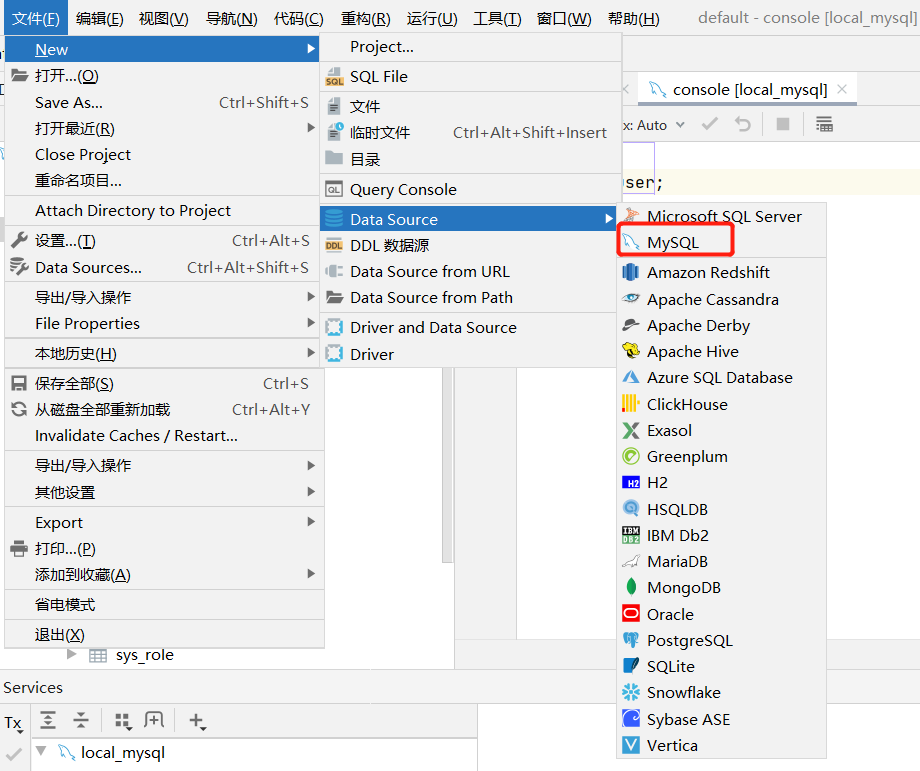Click the Snowflake icon
The image size is (920, 771).
(x=631, y=692)
